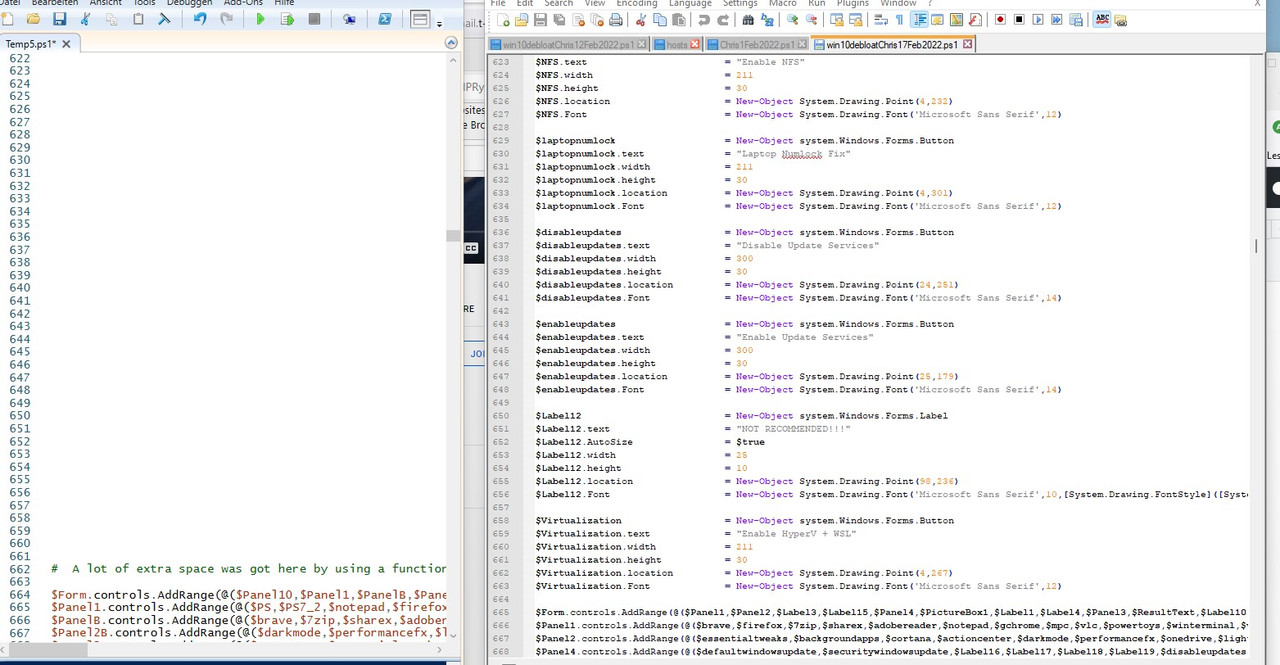
Task: Click line number 650 in Notepad++ margin
Action: pyautogui.click(x=501, y=416)
